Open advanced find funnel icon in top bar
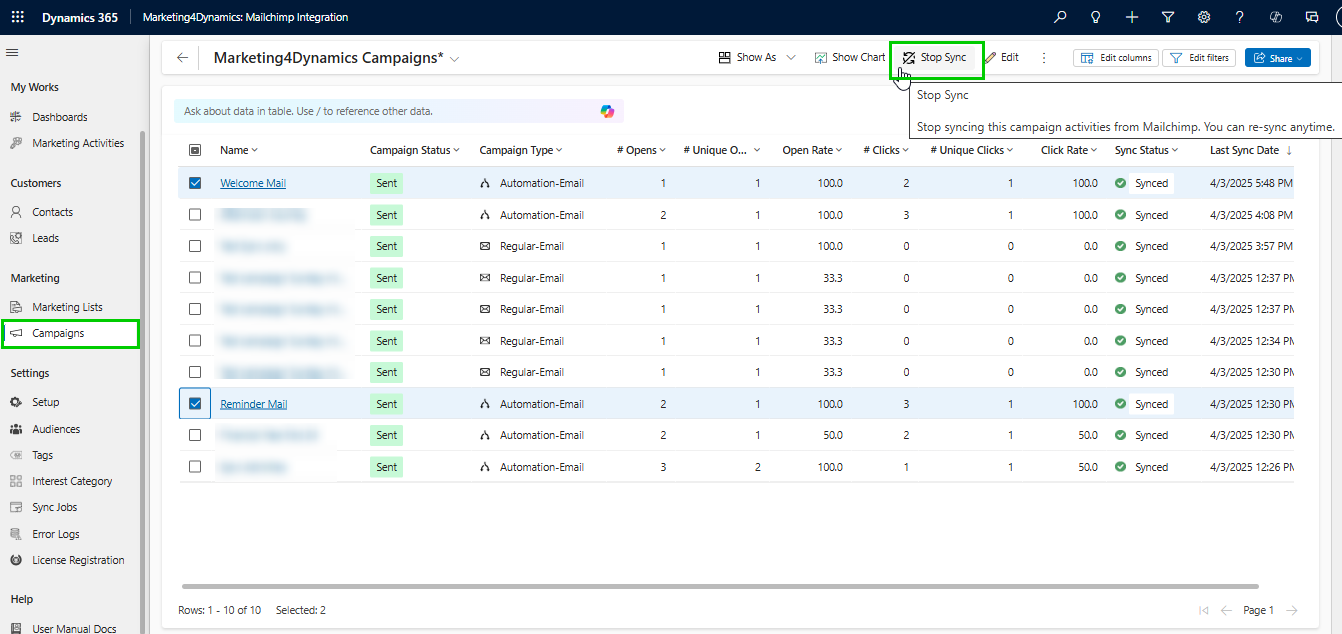Image resolution: width=1342 pixels, height=634 pixels. click(x=1167, y=17)
